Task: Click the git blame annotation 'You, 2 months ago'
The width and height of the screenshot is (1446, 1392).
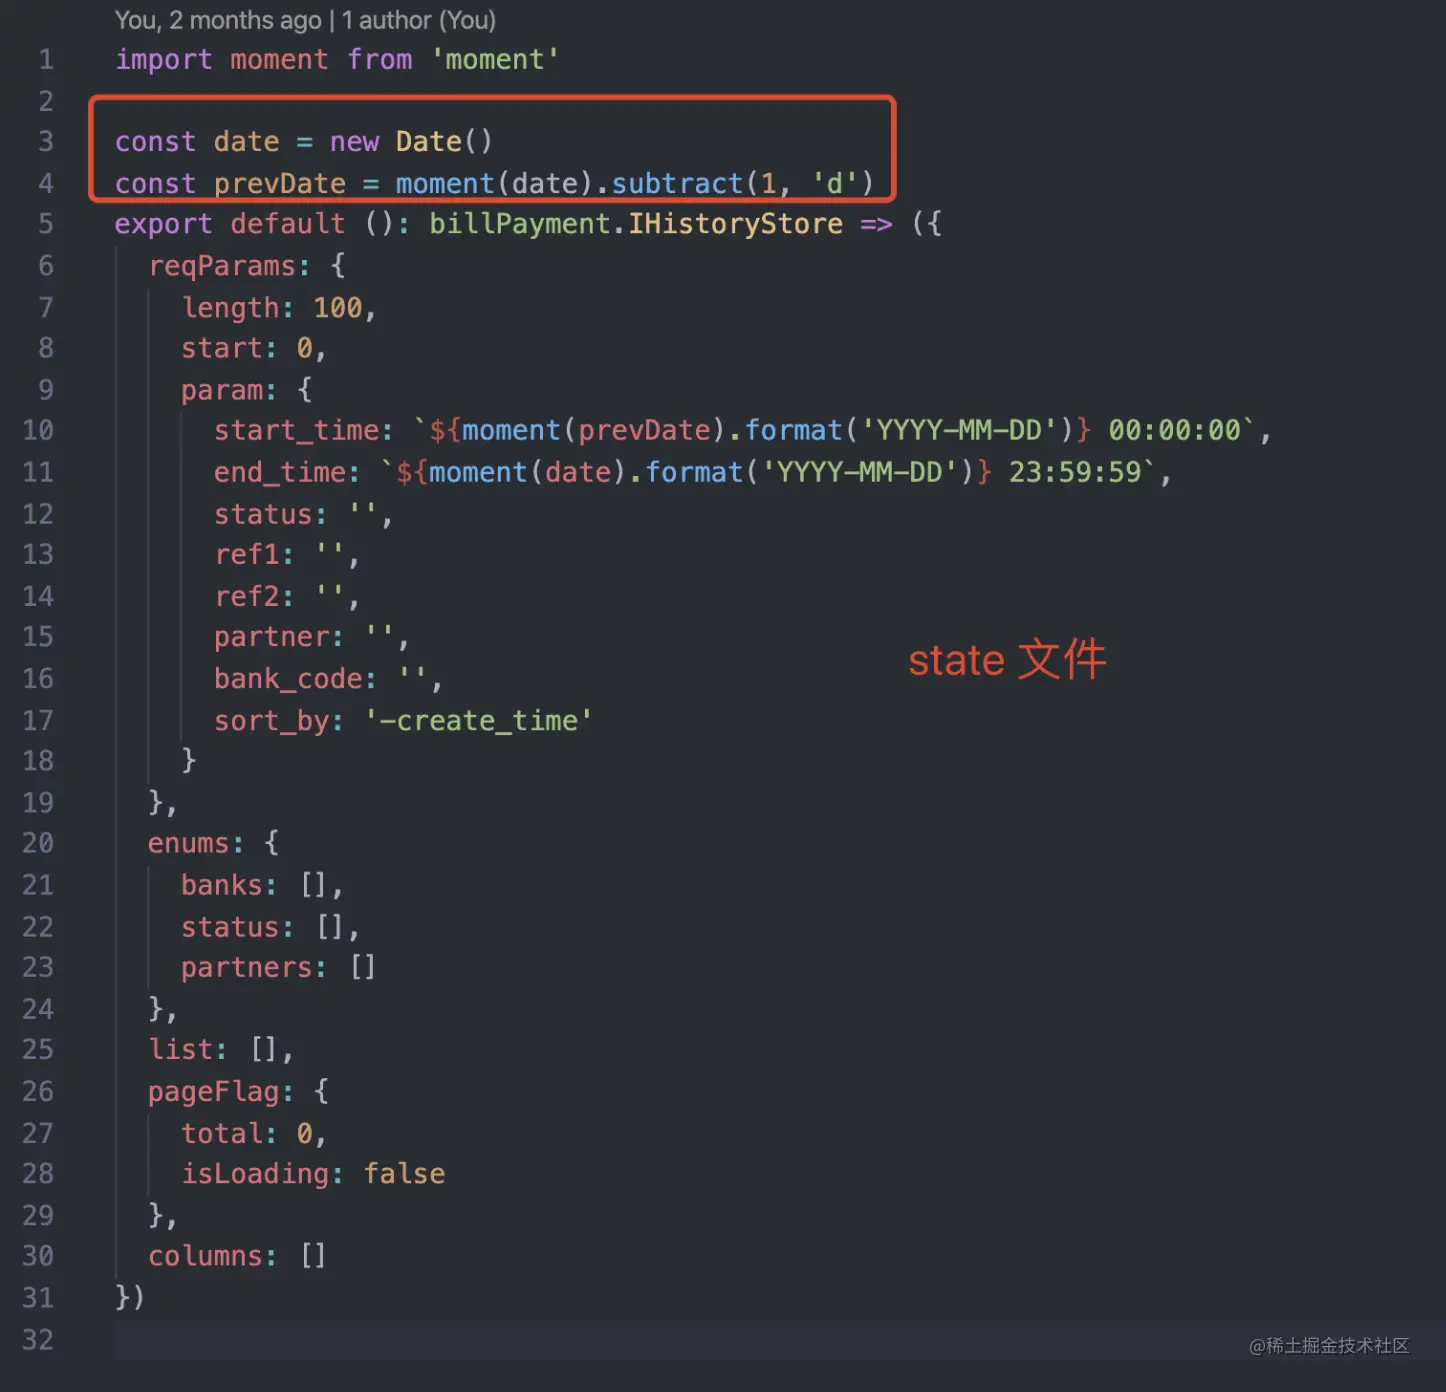Action: [218, 20]
